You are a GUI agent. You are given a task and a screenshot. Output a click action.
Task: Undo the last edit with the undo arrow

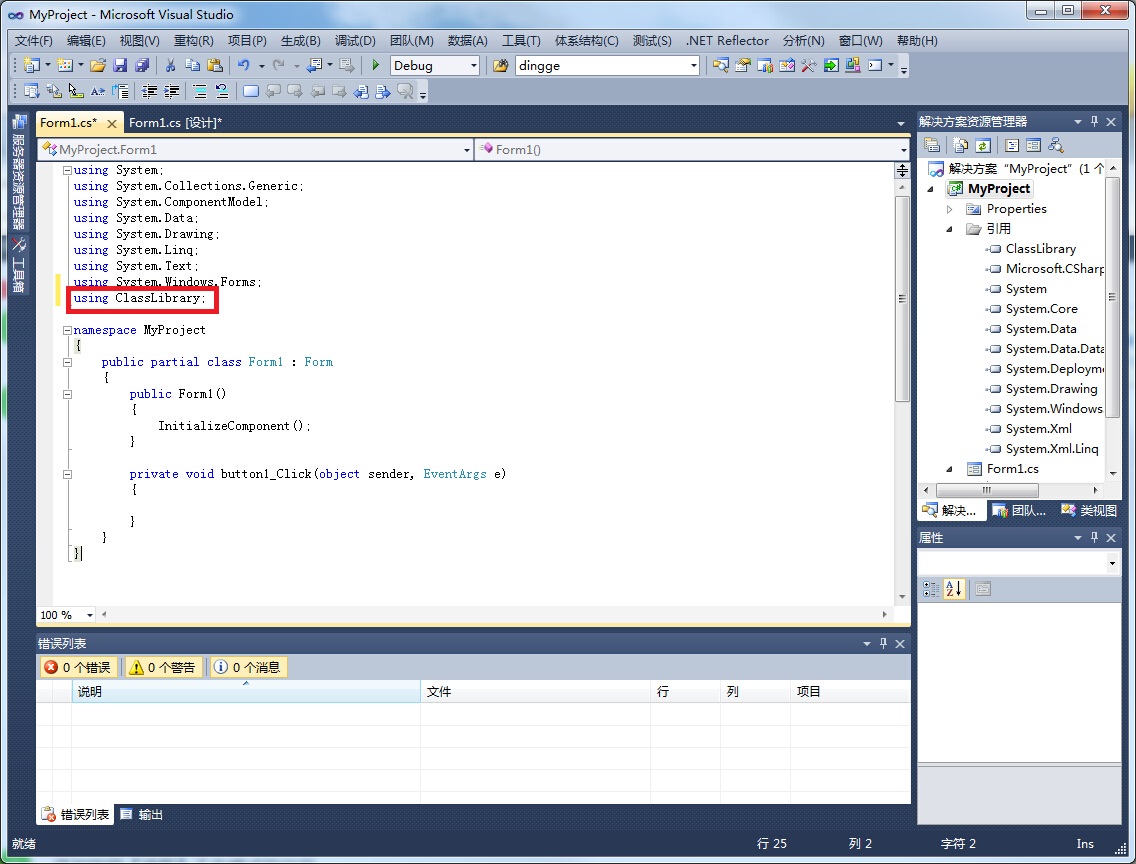click(x=243, y=65)
